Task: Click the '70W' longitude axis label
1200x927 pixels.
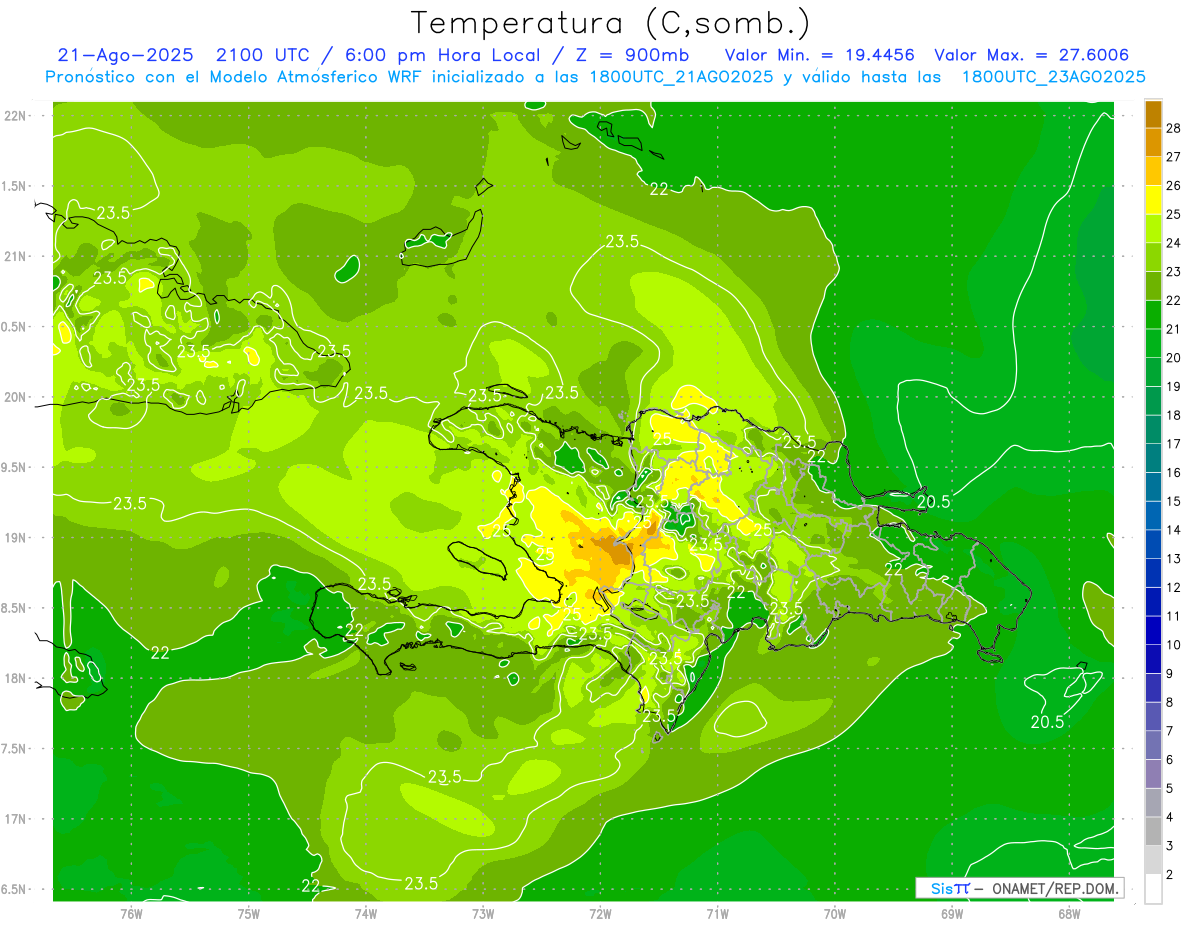Action: [835, 914]
